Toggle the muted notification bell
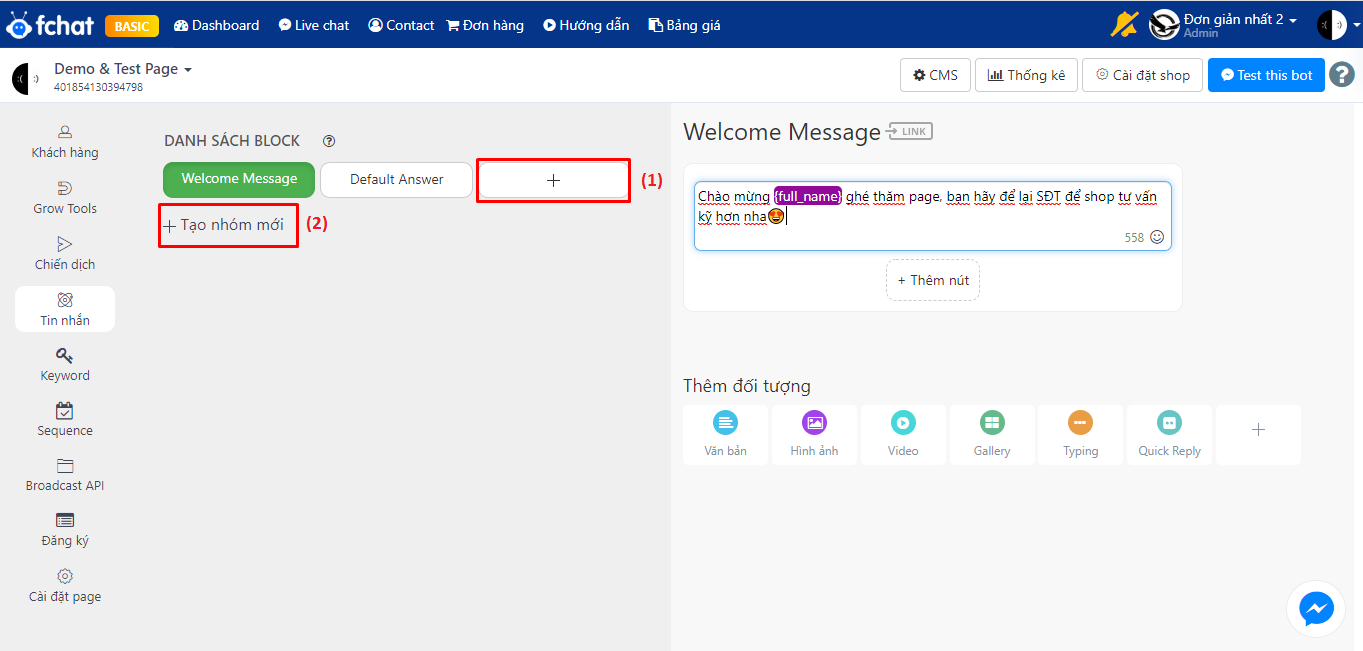Screen dimensions: 1363x651 (x=1124, y=24)
